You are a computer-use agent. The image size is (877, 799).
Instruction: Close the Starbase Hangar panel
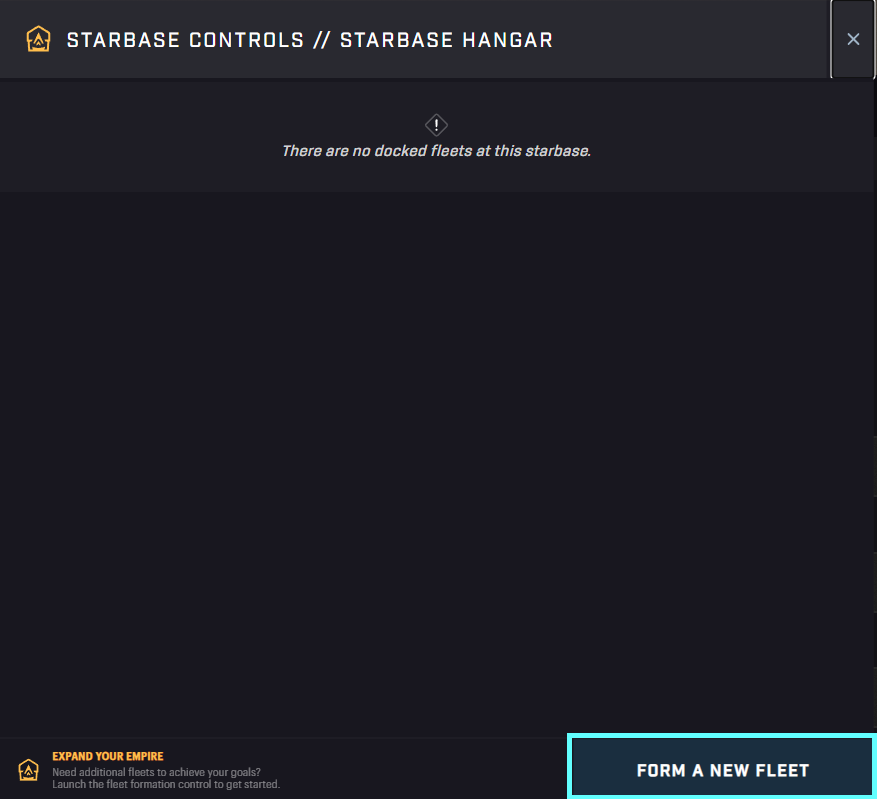pos(853,39)
